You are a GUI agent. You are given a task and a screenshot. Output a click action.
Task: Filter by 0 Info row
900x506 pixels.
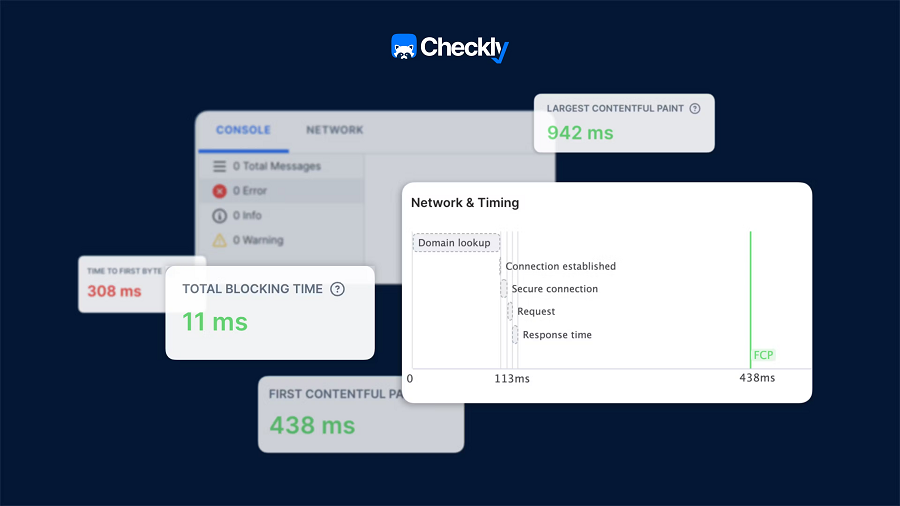(x=281, y=216)
